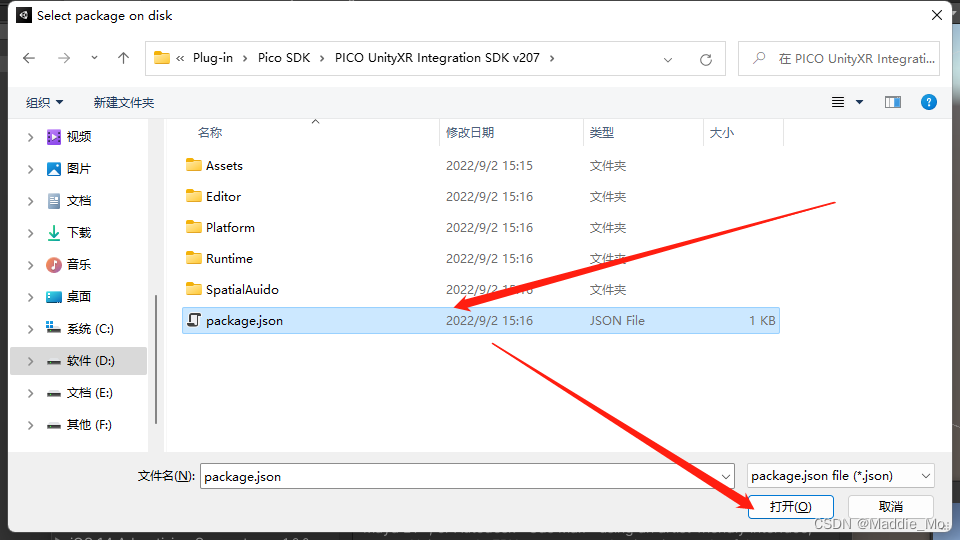Expand the 其他 (F:) tree node

[30, 426]
